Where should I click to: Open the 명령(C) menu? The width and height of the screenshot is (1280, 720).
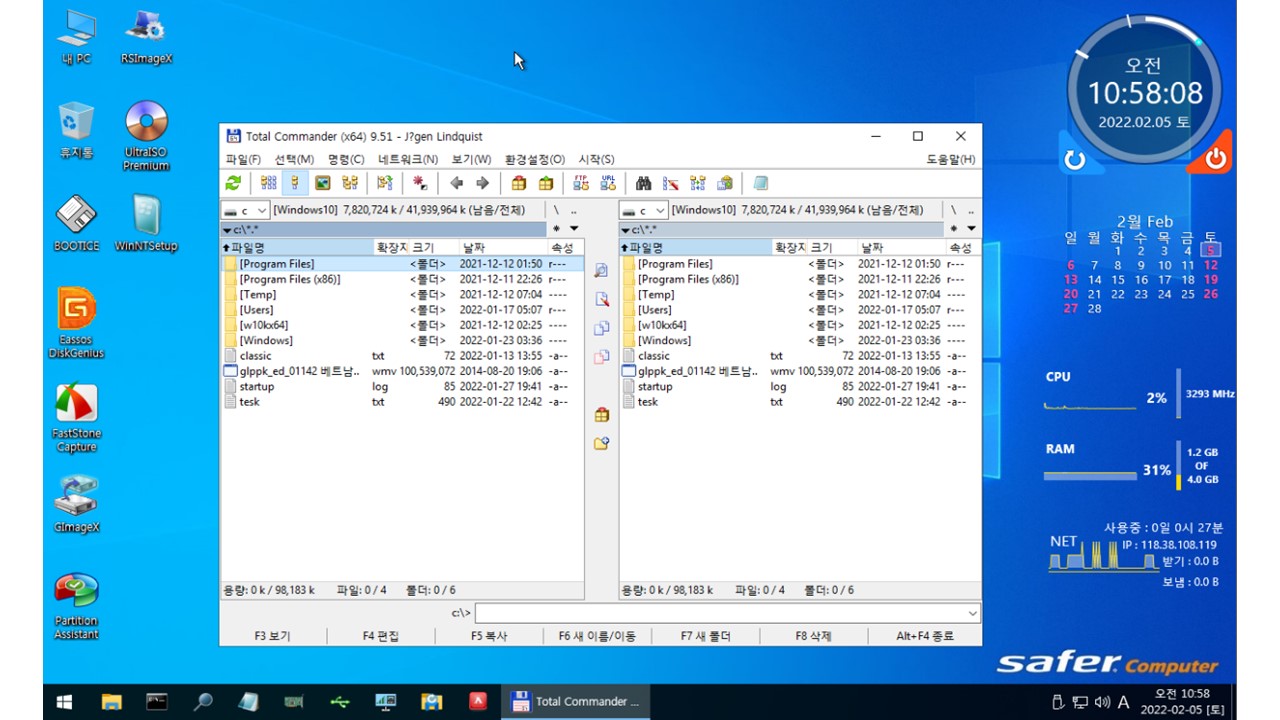coord(346,159)
